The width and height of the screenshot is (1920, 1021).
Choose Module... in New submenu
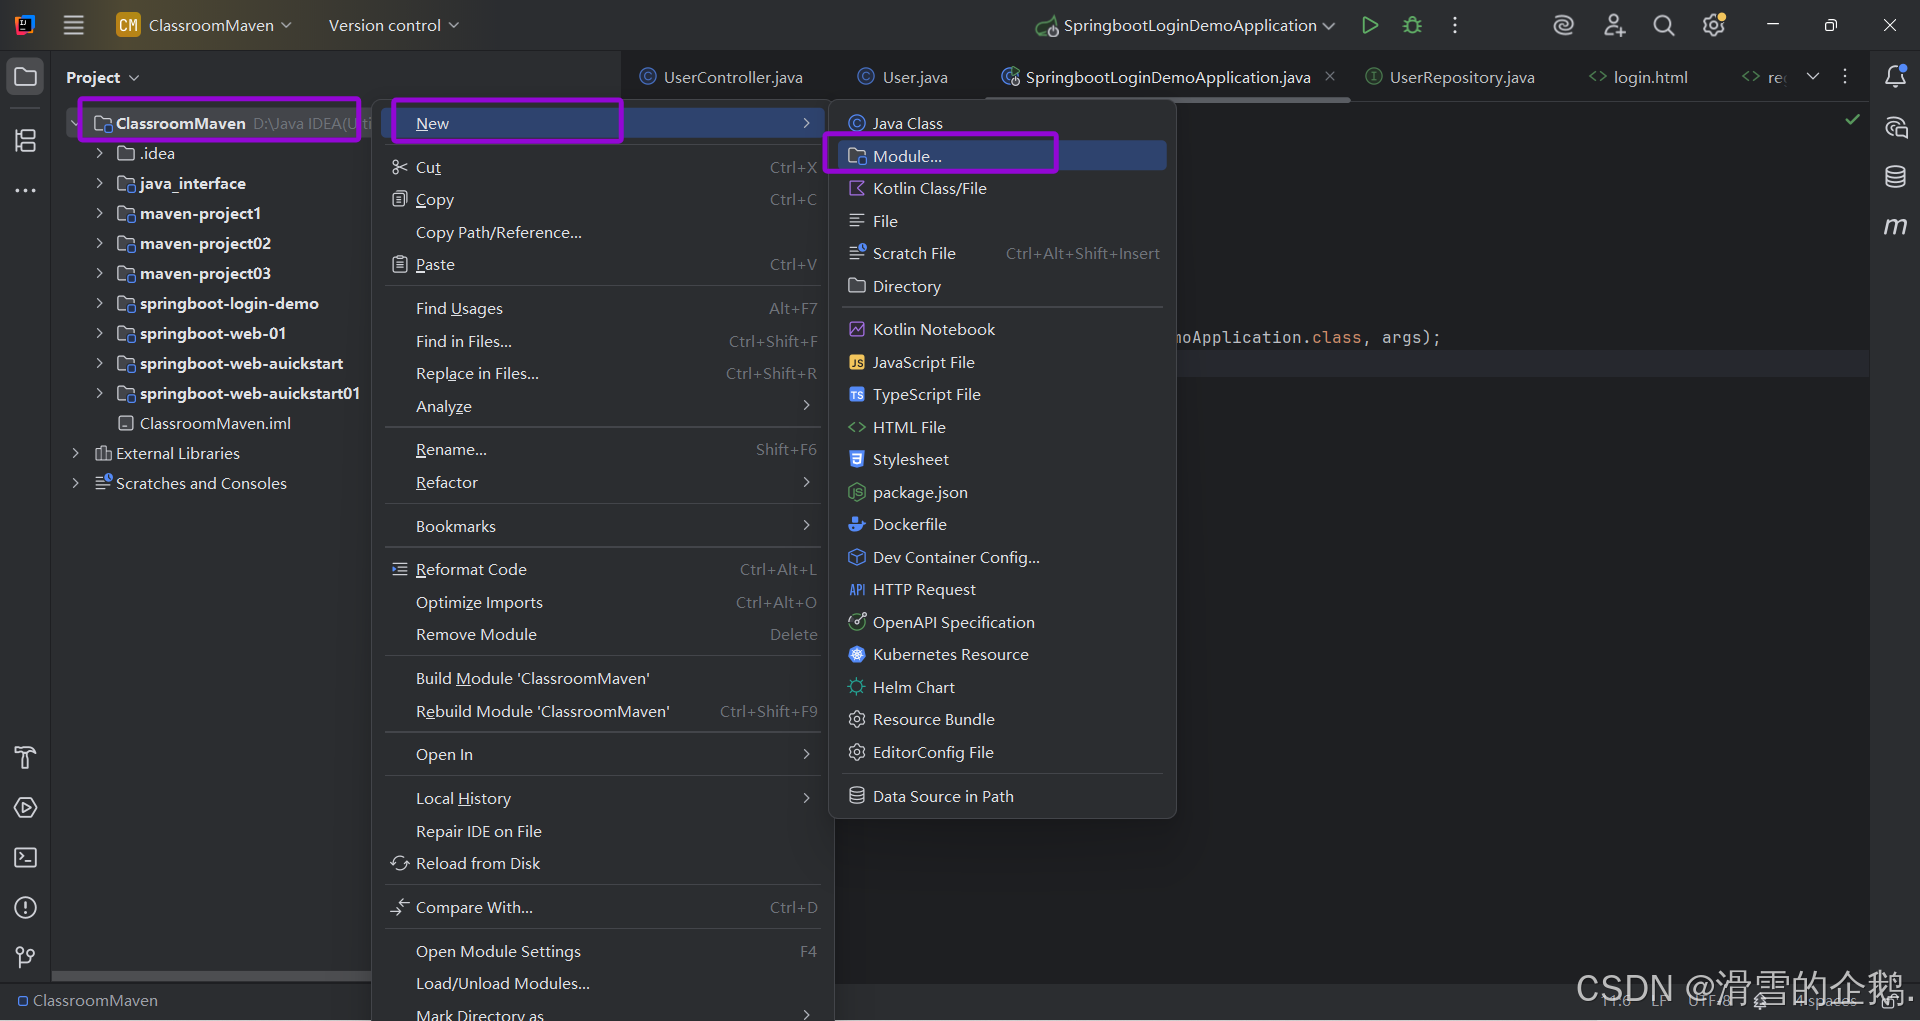1002,155
